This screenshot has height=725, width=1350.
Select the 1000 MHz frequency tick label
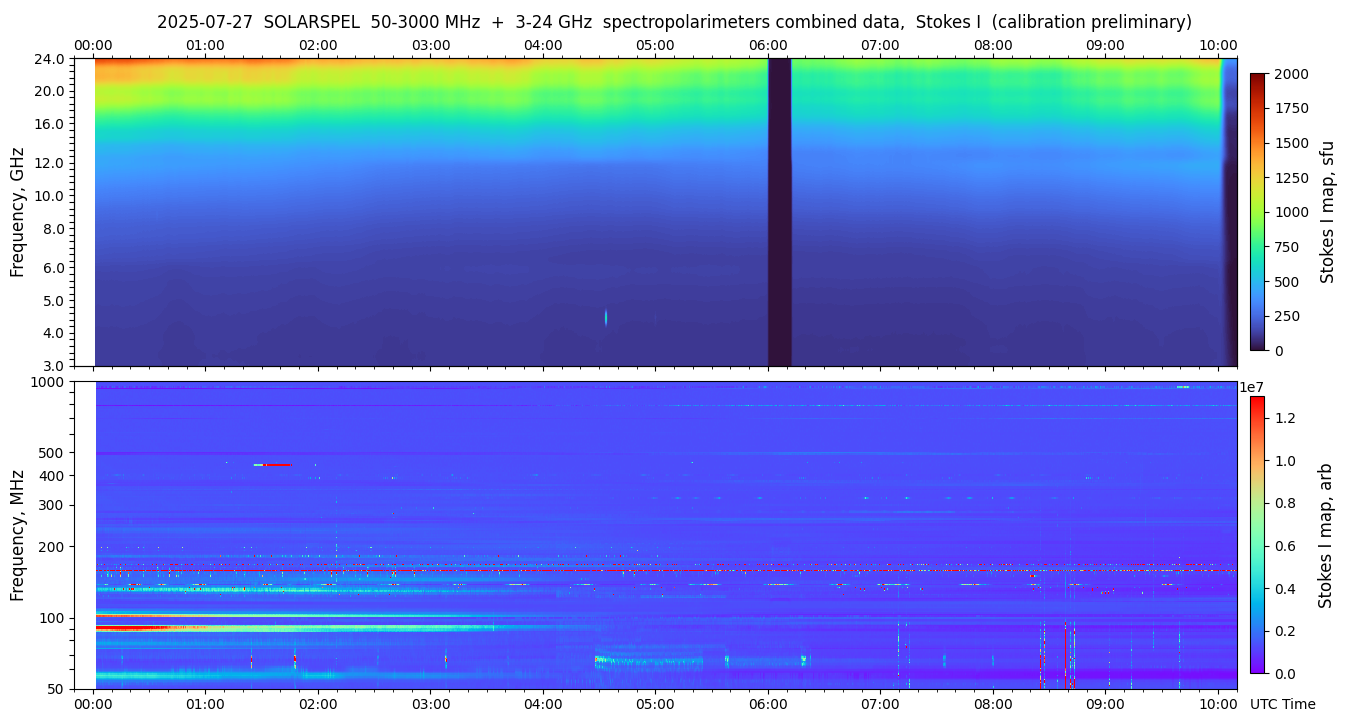click(x=49, y=382)
